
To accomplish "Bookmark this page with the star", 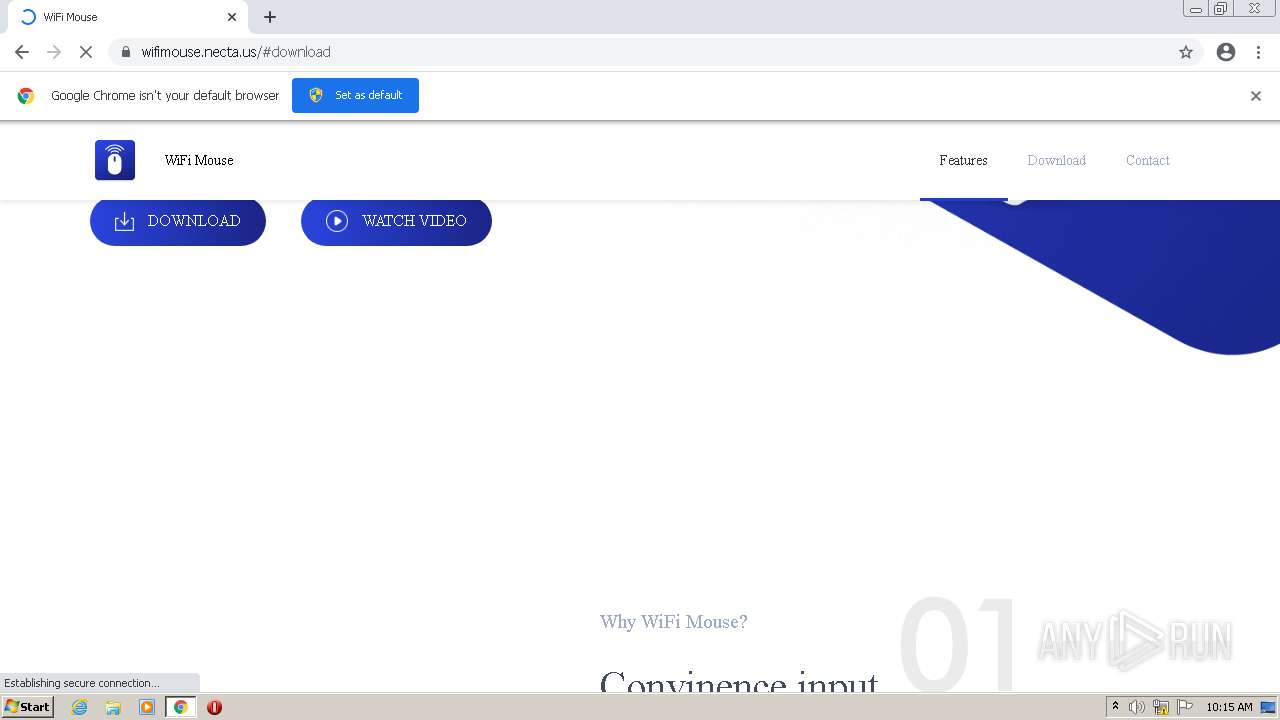I will [1186, 52].
